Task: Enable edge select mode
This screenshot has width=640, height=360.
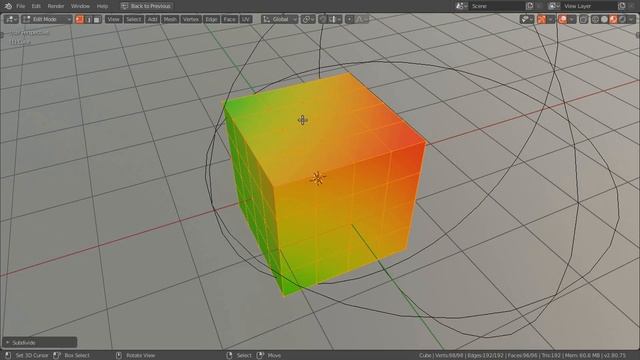Action: [x=89, y=19]
